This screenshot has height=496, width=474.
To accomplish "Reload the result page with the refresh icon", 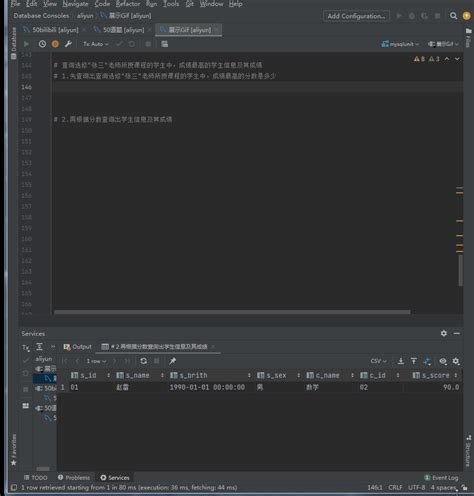I will click(144, 361).
